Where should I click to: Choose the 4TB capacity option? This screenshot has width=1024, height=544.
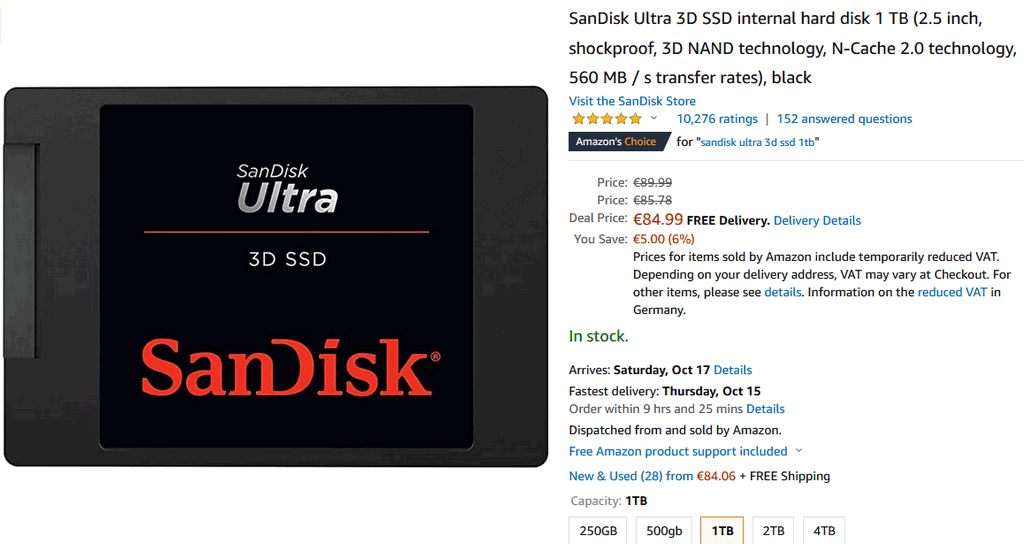(824, 530)
